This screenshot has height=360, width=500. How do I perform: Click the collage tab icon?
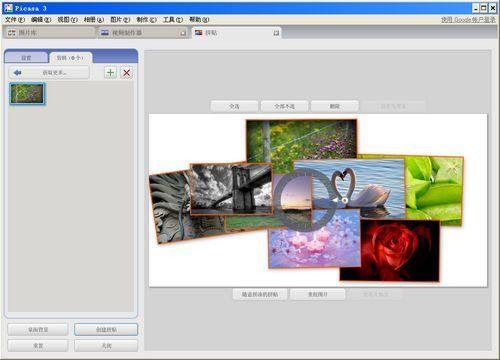(x=199, y=33)
